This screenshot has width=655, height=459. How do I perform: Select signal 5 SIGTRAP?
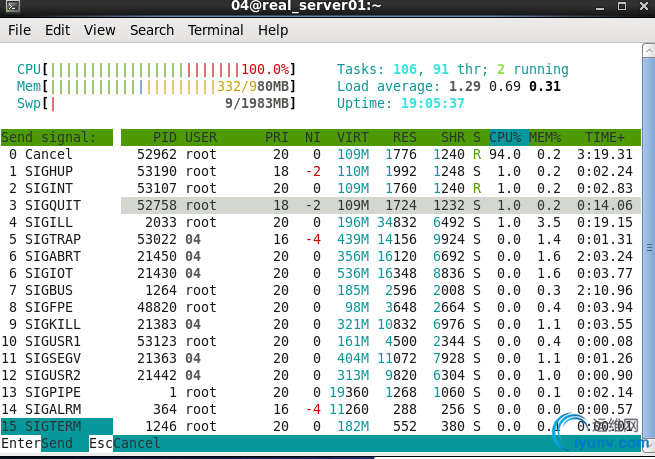coord(57,239)
